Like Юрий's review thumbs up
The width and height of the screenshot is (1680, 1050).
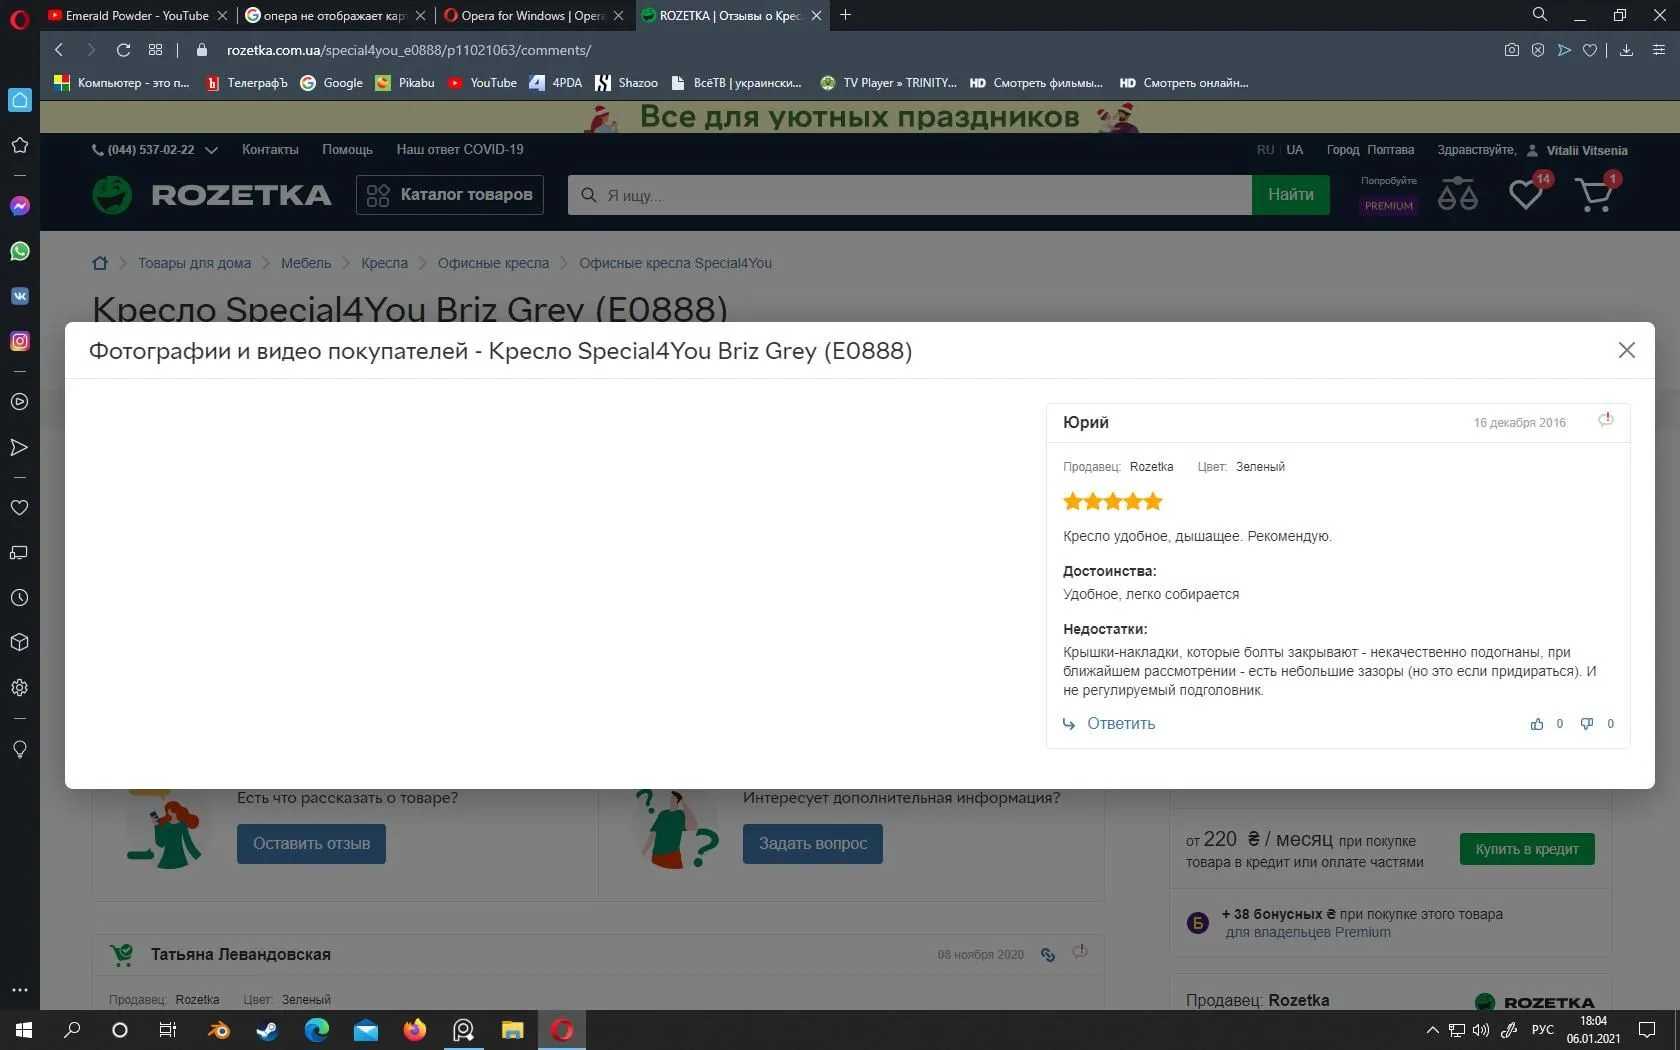point(1537,724)
